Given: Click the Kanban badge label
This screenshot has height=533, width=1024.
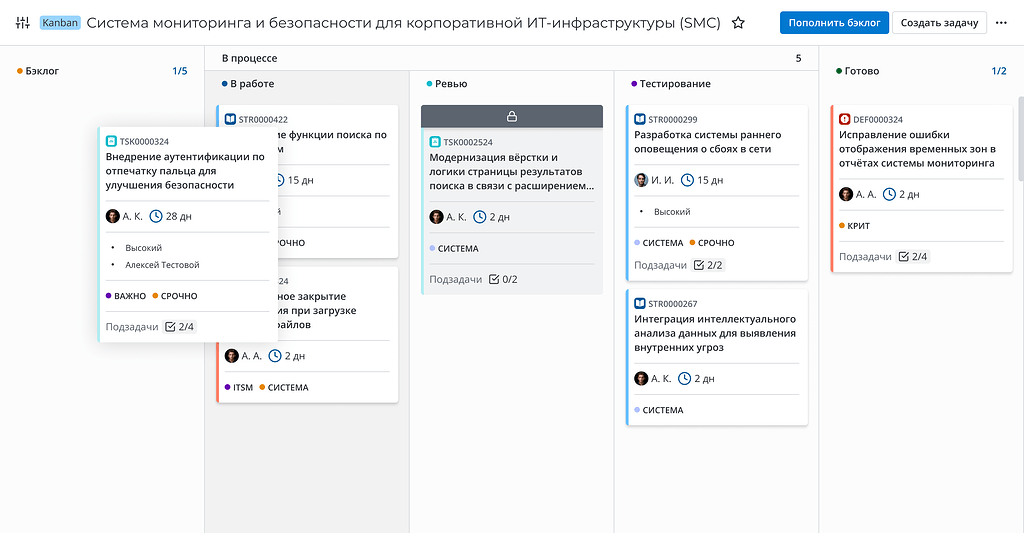Looking at the screenshot, I should pos(59,23).
